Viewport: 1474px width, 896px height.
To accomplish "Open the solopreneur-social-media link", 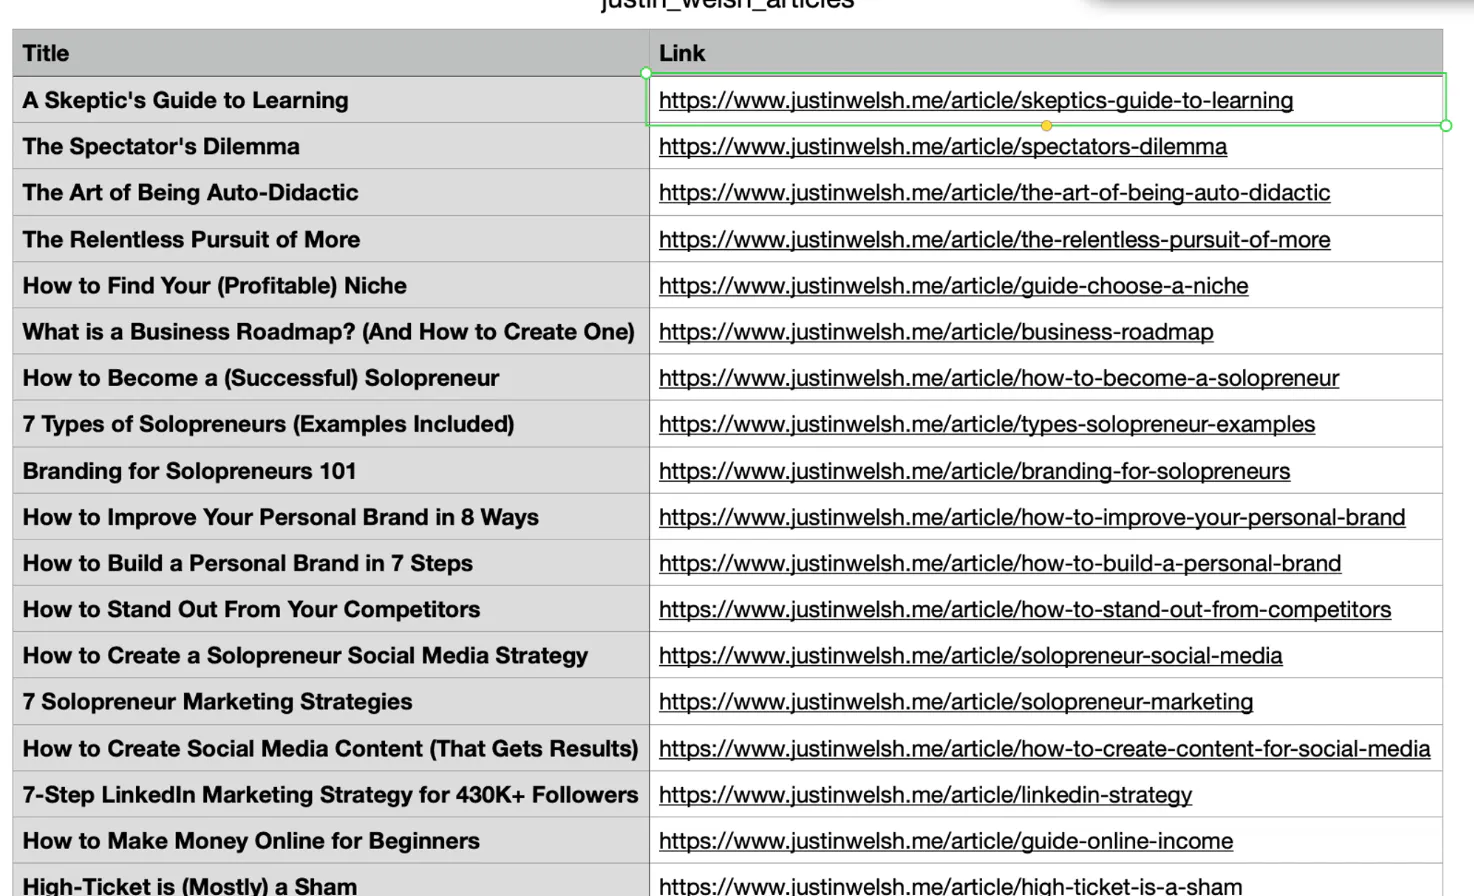I will tap(971, 656).
